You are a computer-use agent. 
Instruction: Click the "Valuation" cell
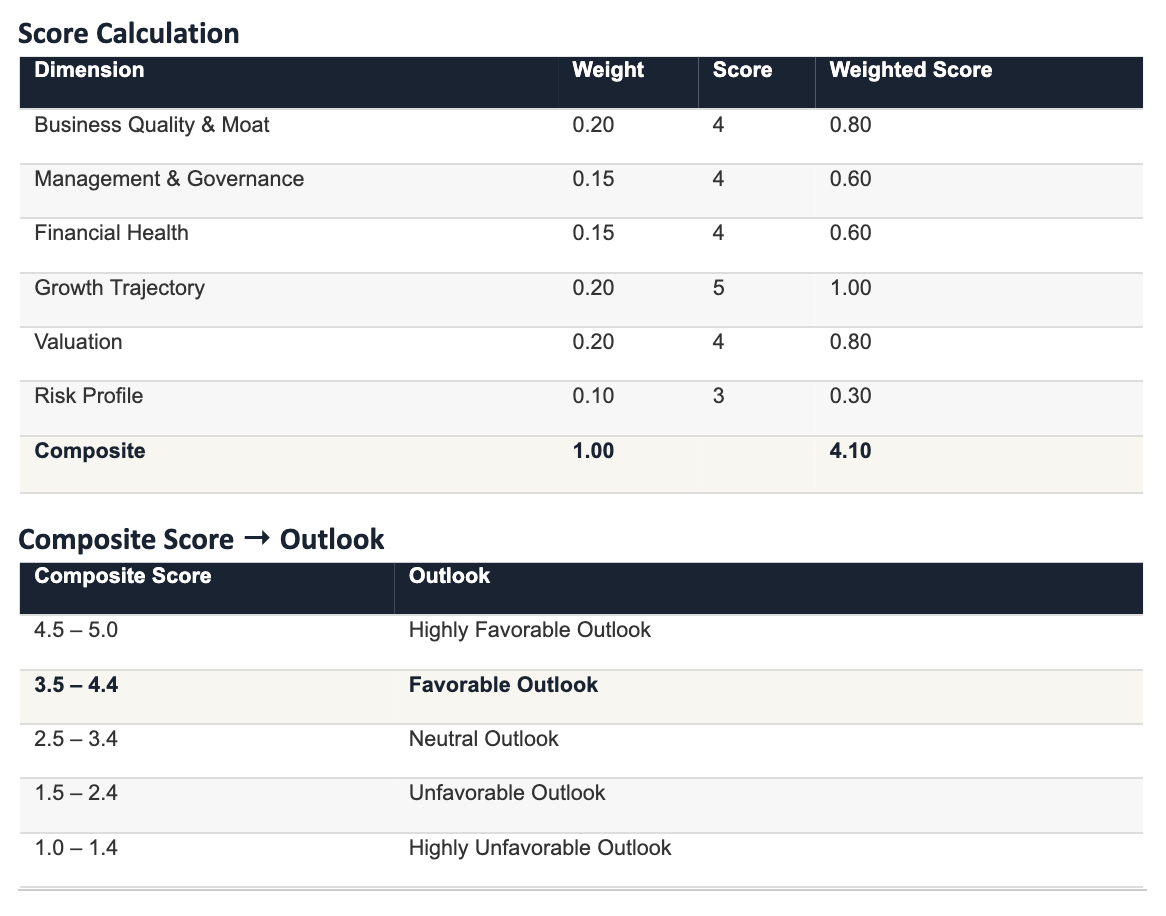tap(78, 342)
